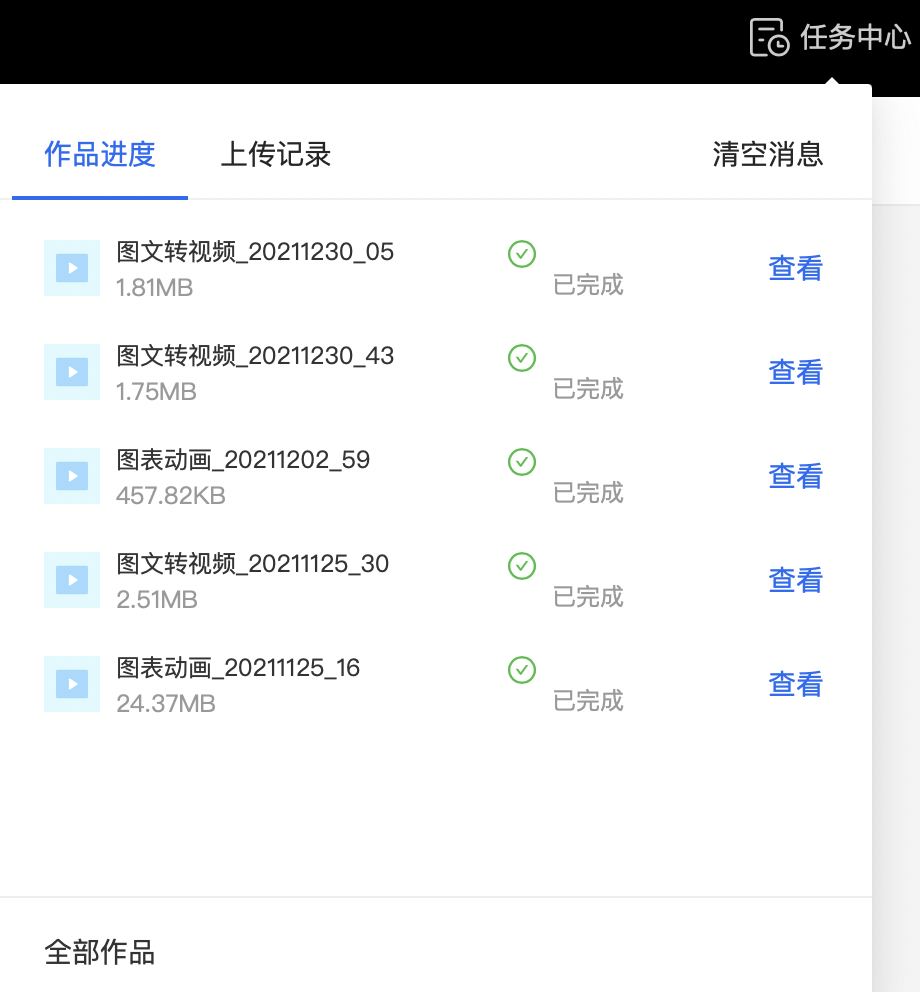Open the 任务中心 clock icon

[x=769, y=37]
